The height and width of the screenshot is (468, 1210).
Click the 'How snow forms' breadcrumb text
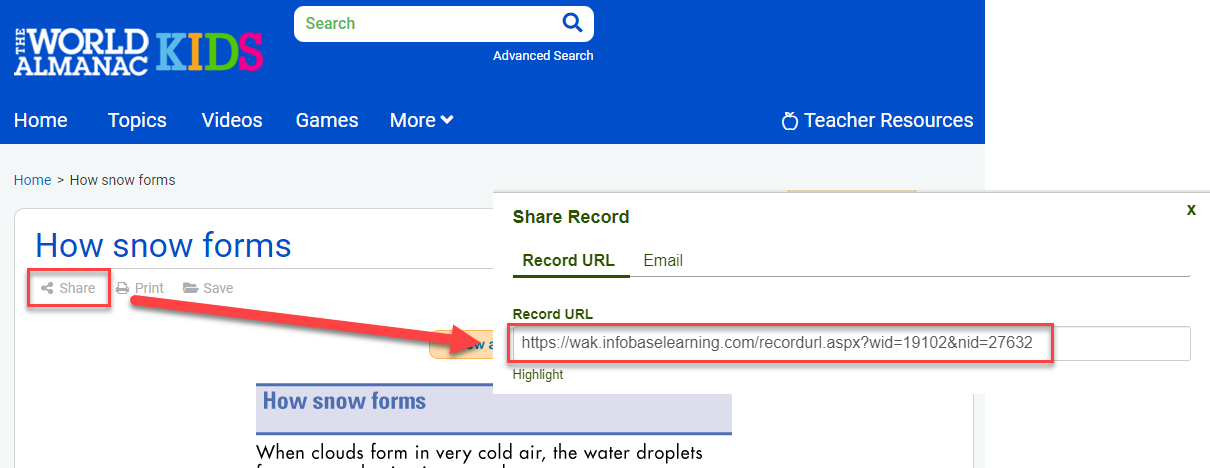click(122, 180)
